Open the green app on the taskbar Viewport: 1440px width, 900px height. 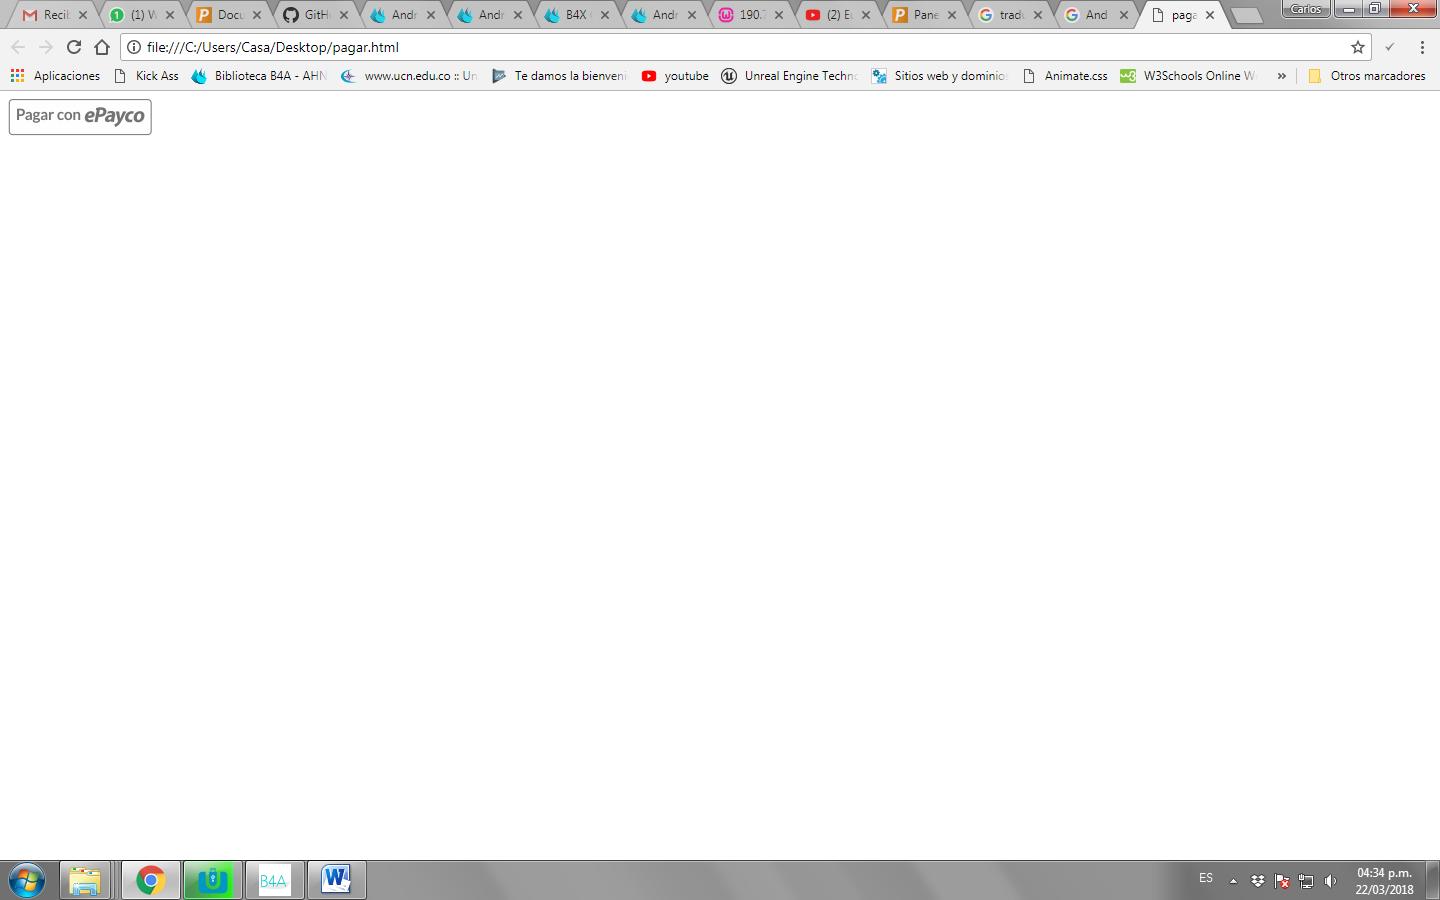(x=212, y=880)
